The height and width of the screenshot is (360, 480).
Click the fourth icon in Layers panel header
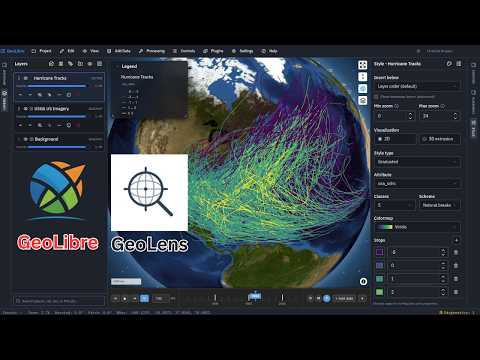tap(80, 64)
